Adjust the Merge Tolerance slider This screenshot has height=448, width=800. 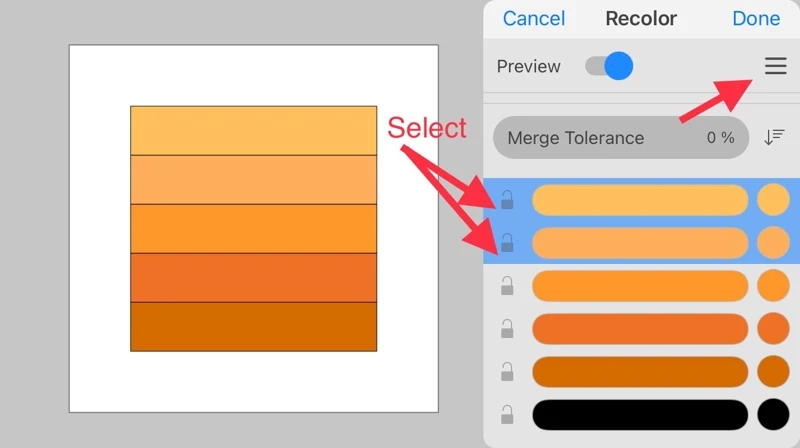click(621, 138)
